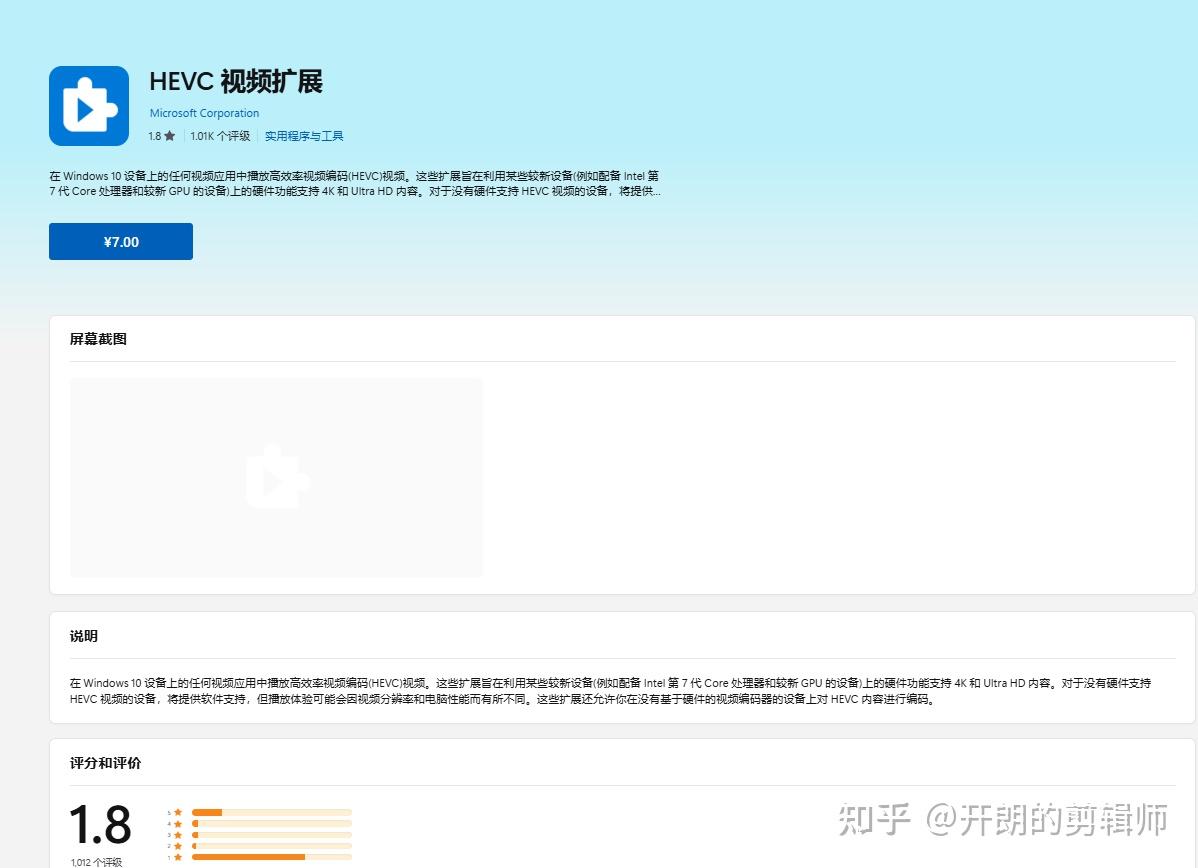1198x868 pixels.
Task: Expand the 评分和评价 section
Action: click(106, 763)
